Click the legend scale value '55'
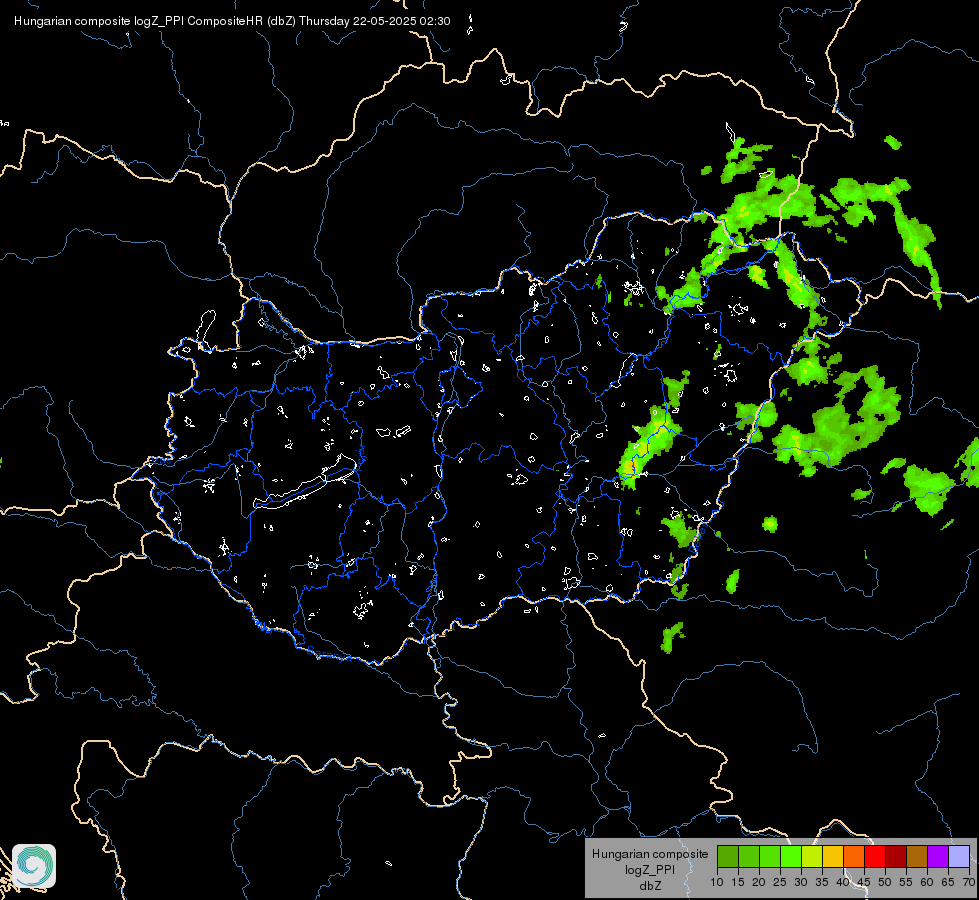Screen dimensions: 979x900 [x=906, y=882]
